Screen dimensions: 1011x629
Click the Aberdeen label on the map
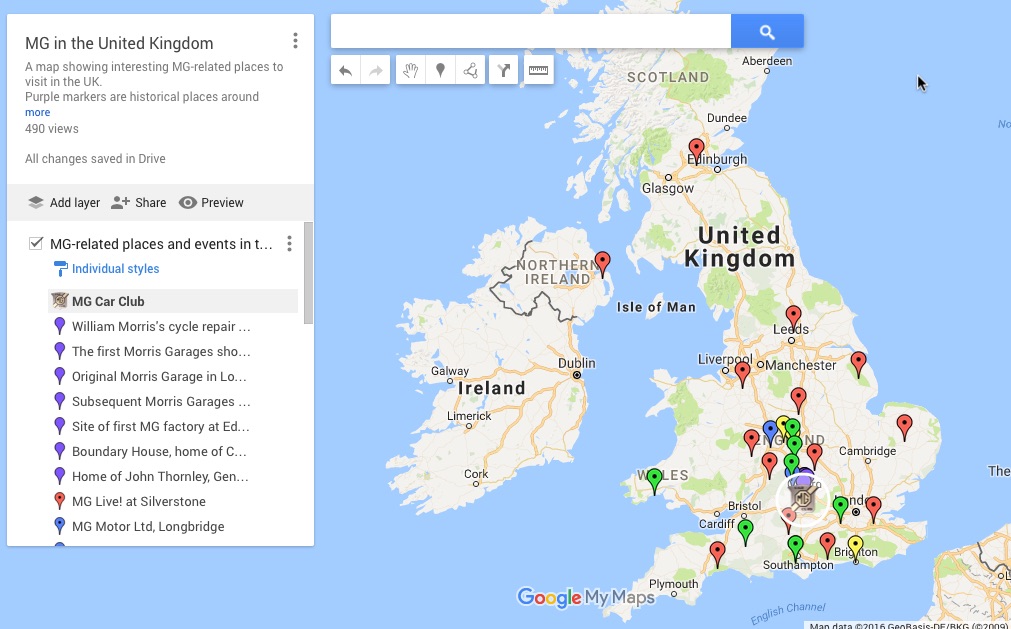[x=767, y=61]
